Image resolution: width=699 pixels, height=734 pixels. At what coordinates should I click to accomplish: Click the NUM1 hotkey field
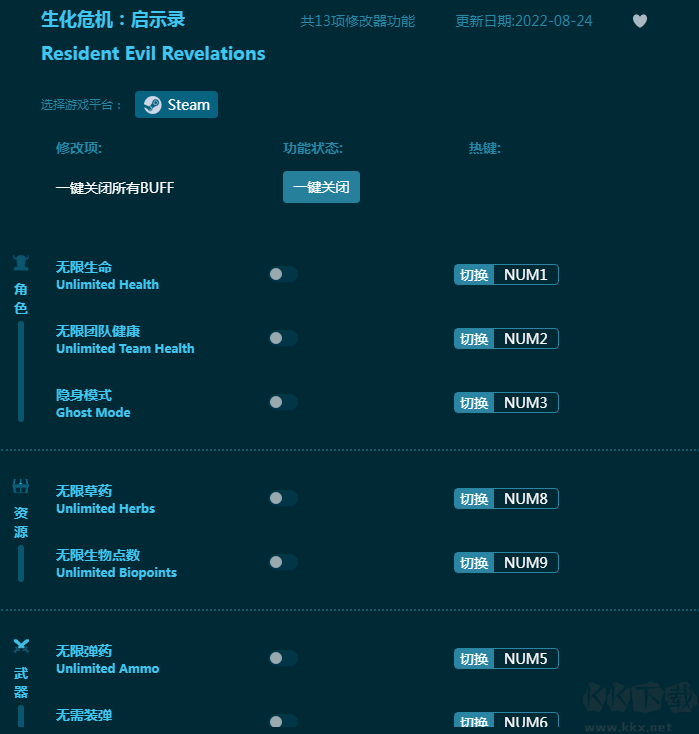[x=525, y=275]
